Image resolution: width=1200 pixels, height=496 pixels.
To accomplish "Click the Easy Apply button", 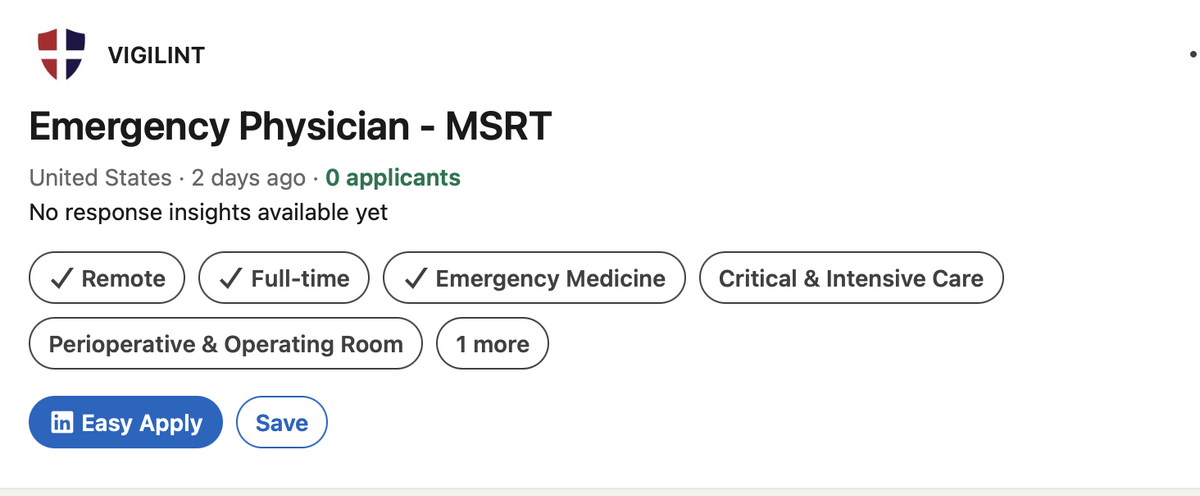I will (126, 422).
